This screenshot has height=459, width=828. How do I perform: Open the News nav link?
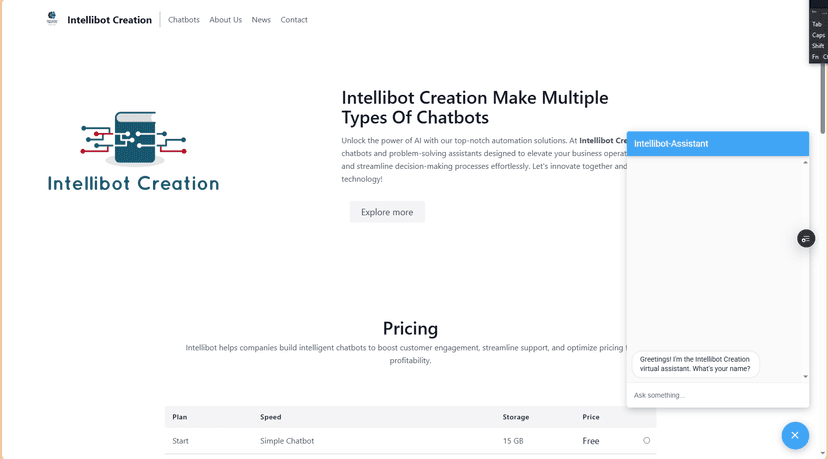click(x=261, y=20)
